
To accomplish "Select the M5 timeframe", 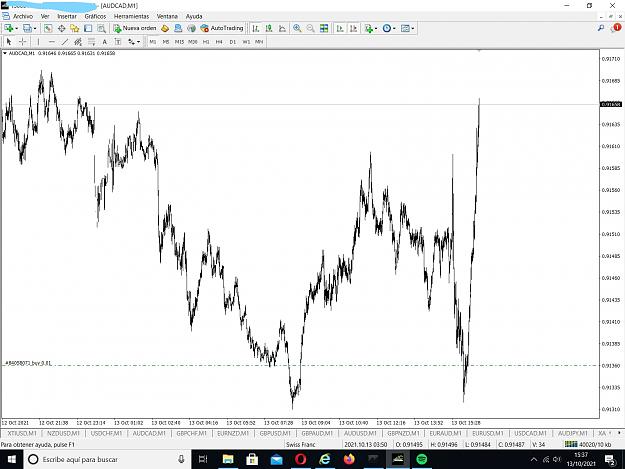I will pos(166,42).
